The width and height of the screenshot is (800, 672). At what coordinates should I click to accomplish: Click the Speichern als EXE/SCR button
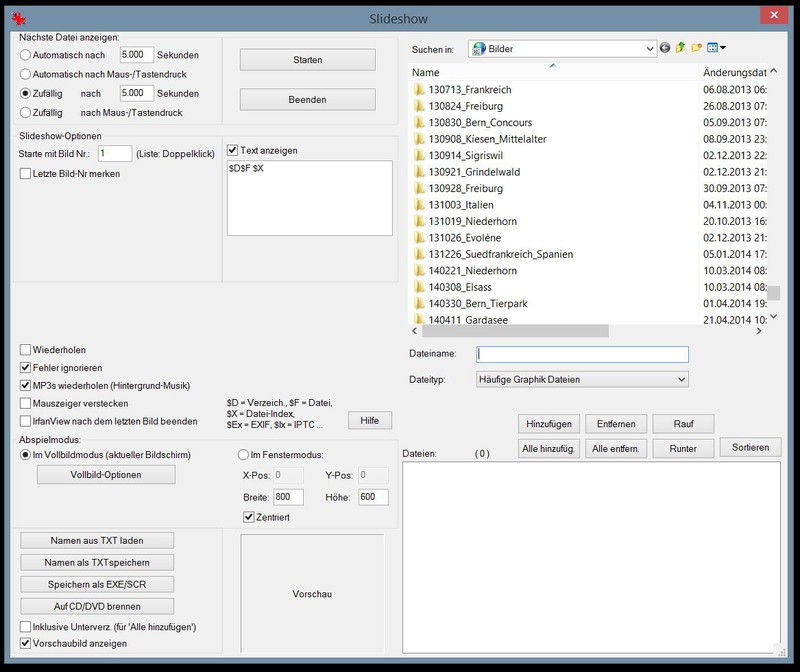click(97, 584)
